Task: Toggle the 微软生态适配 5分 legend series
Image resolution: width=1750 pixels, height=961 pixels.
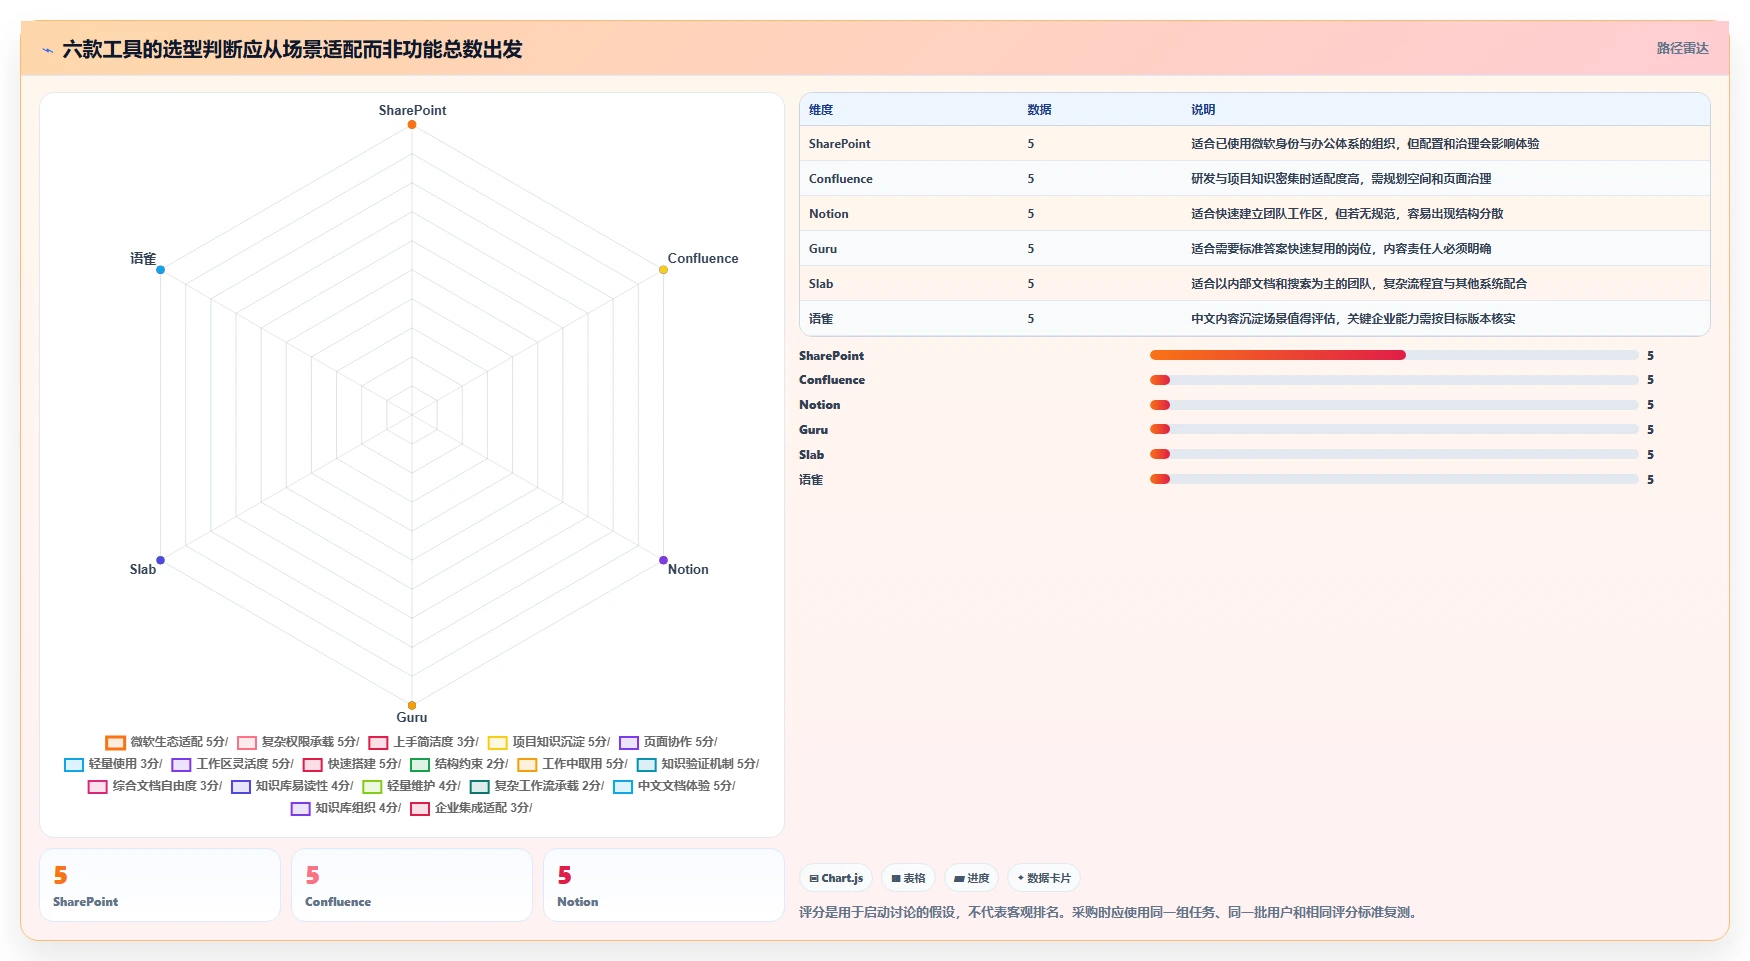Action: (x=166, y=742)
